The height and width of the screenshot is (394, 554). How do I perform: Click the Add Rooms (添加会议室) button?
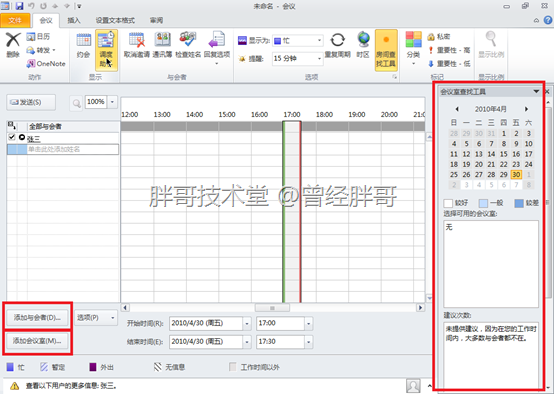[x=37, y=341]
